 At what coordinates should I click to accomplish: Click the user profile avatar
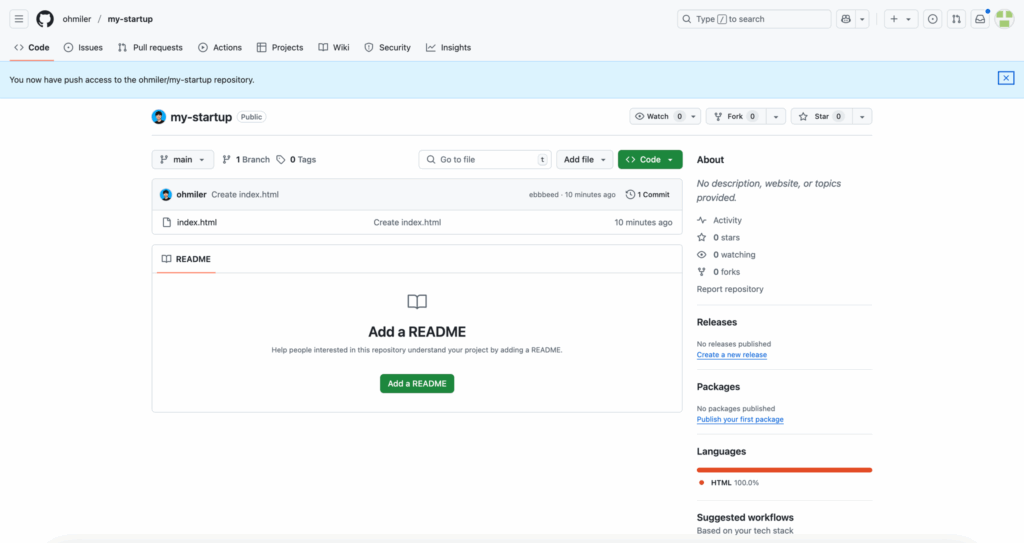pos(1004,19)
